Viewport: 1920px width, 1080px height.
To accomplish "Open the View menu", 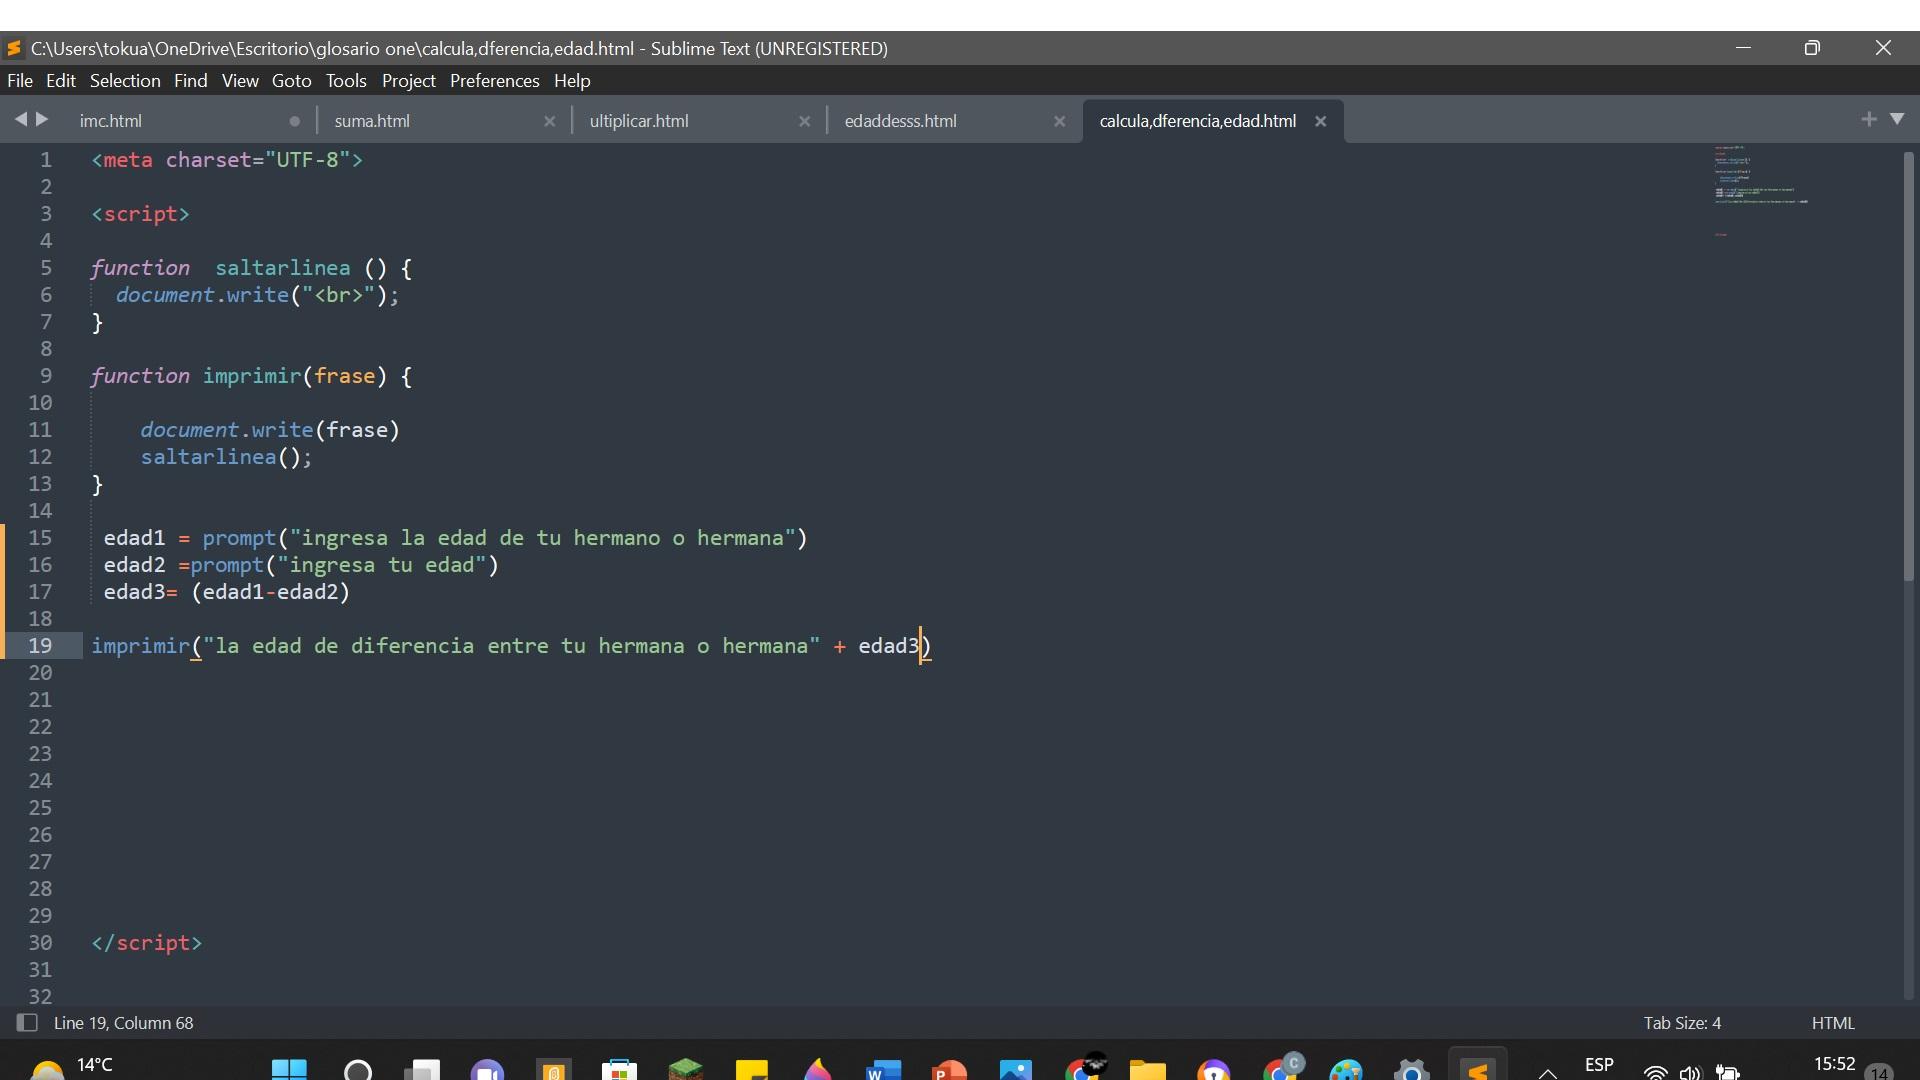I will pos(240,81).
